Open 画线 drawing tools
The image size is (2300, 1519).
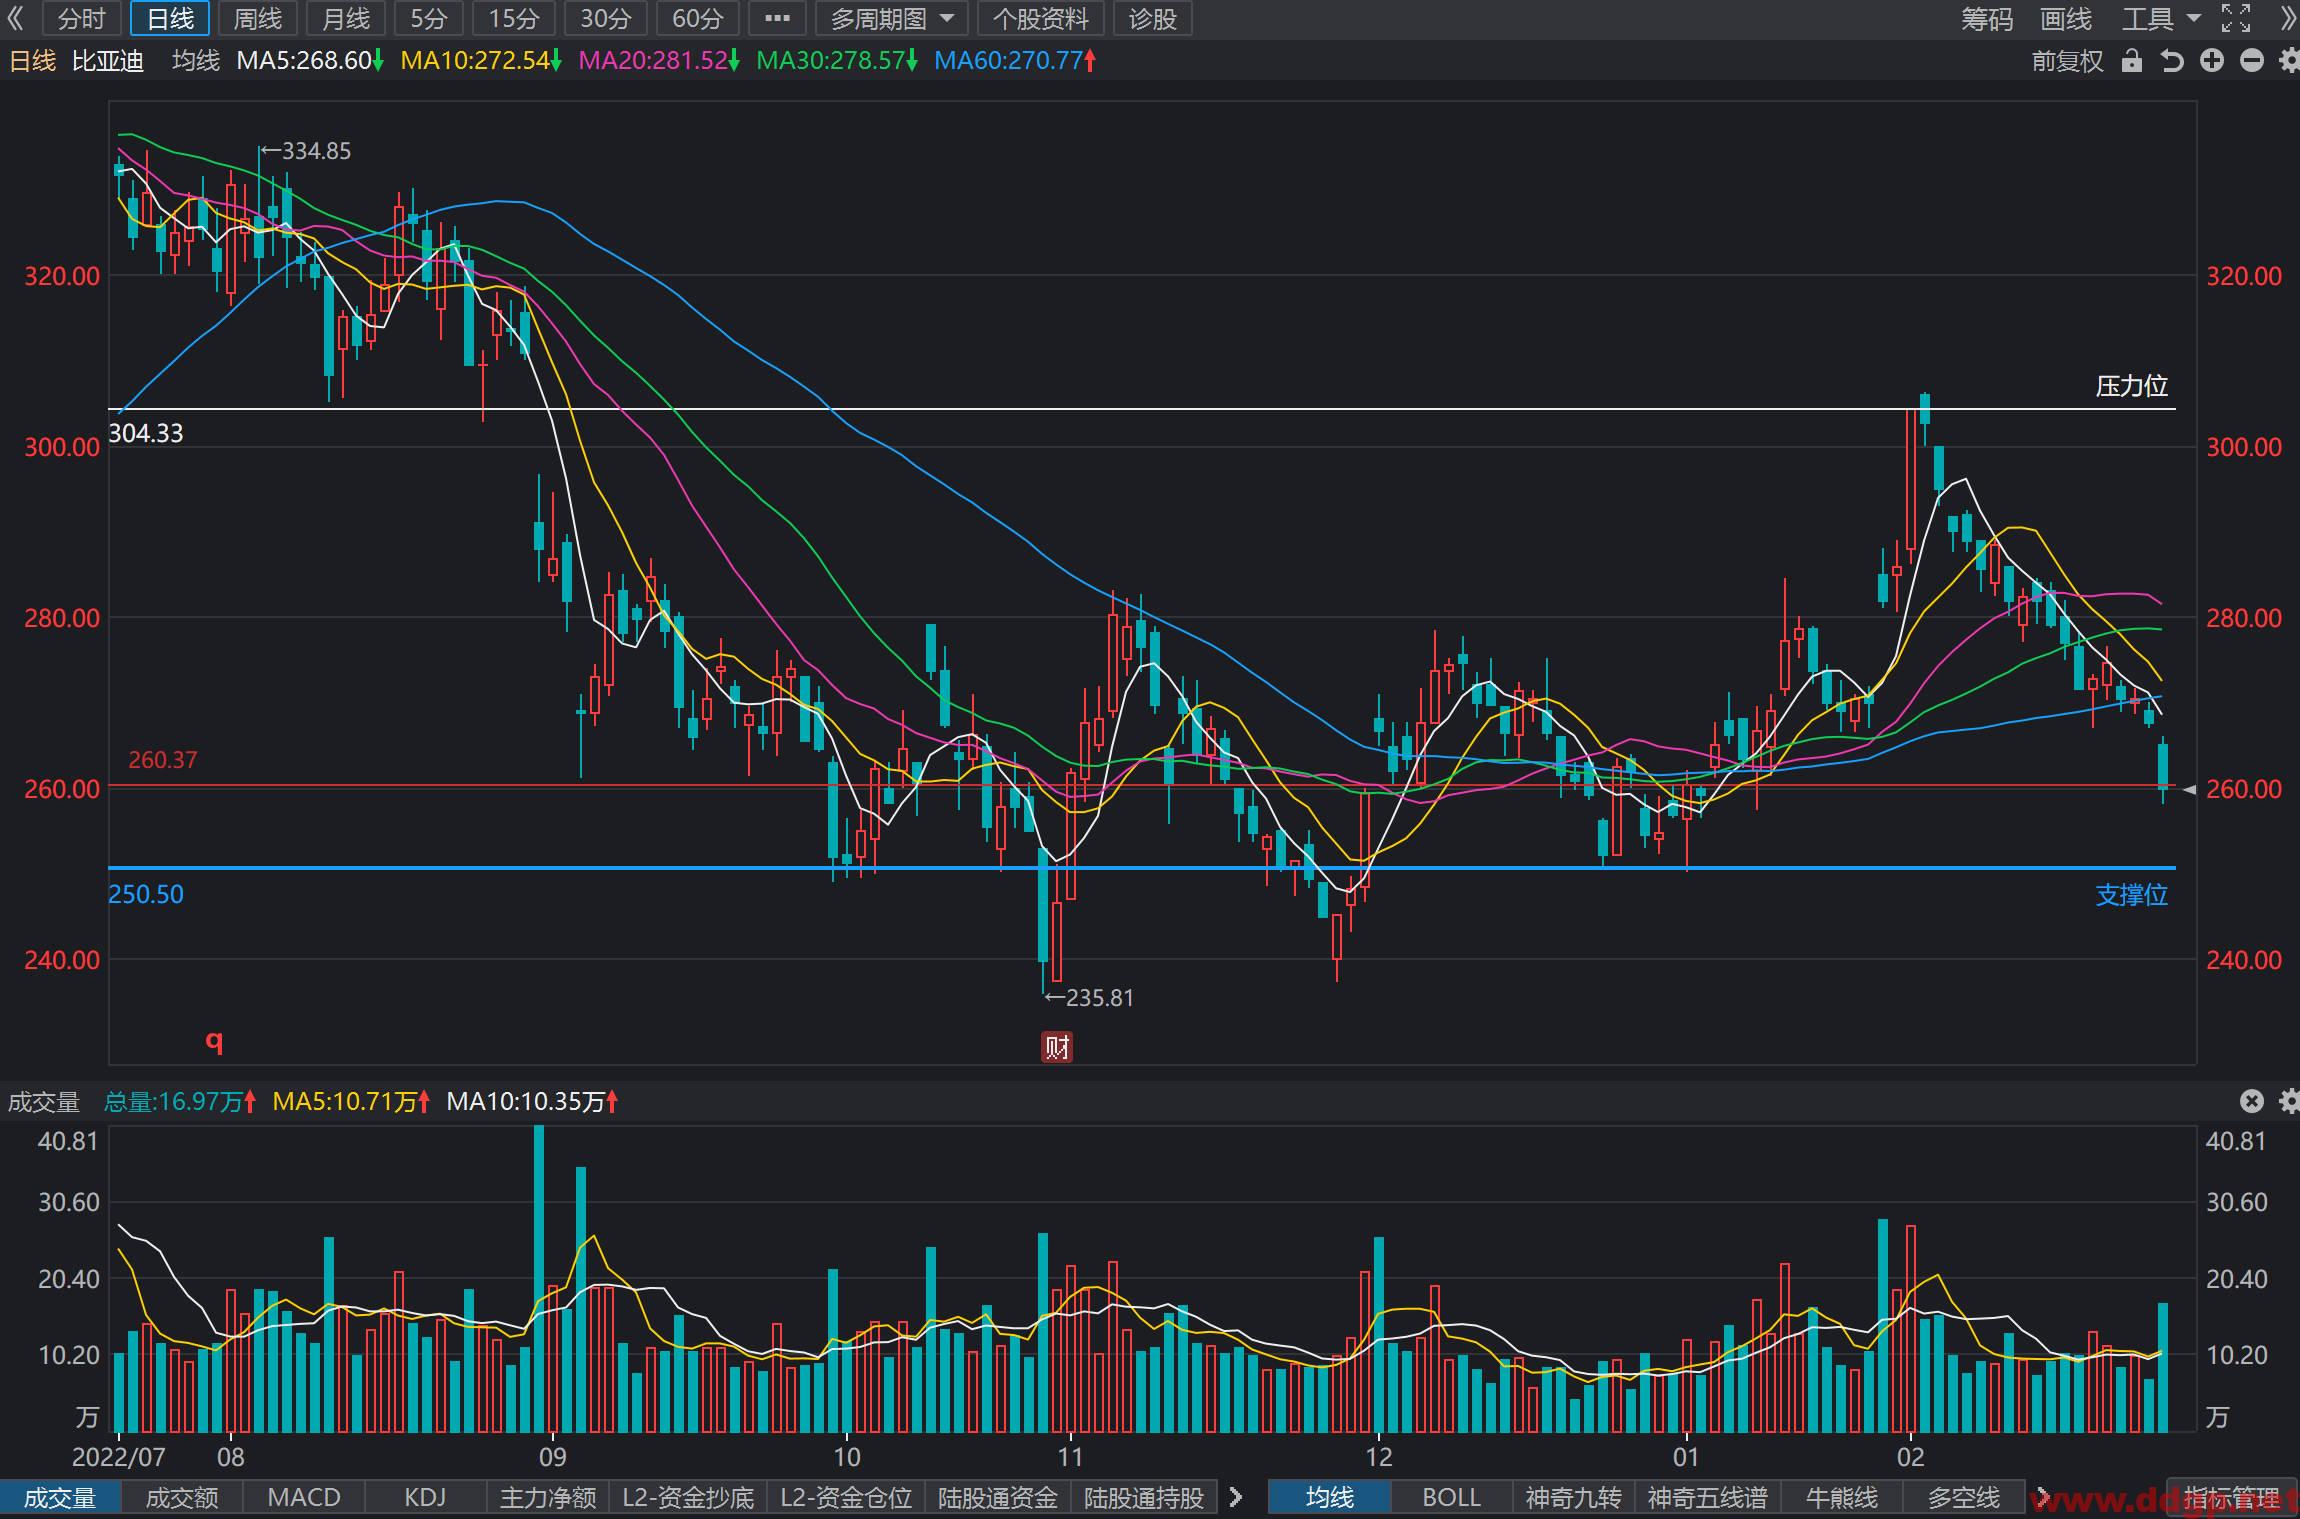click(x=2066, y=18)
